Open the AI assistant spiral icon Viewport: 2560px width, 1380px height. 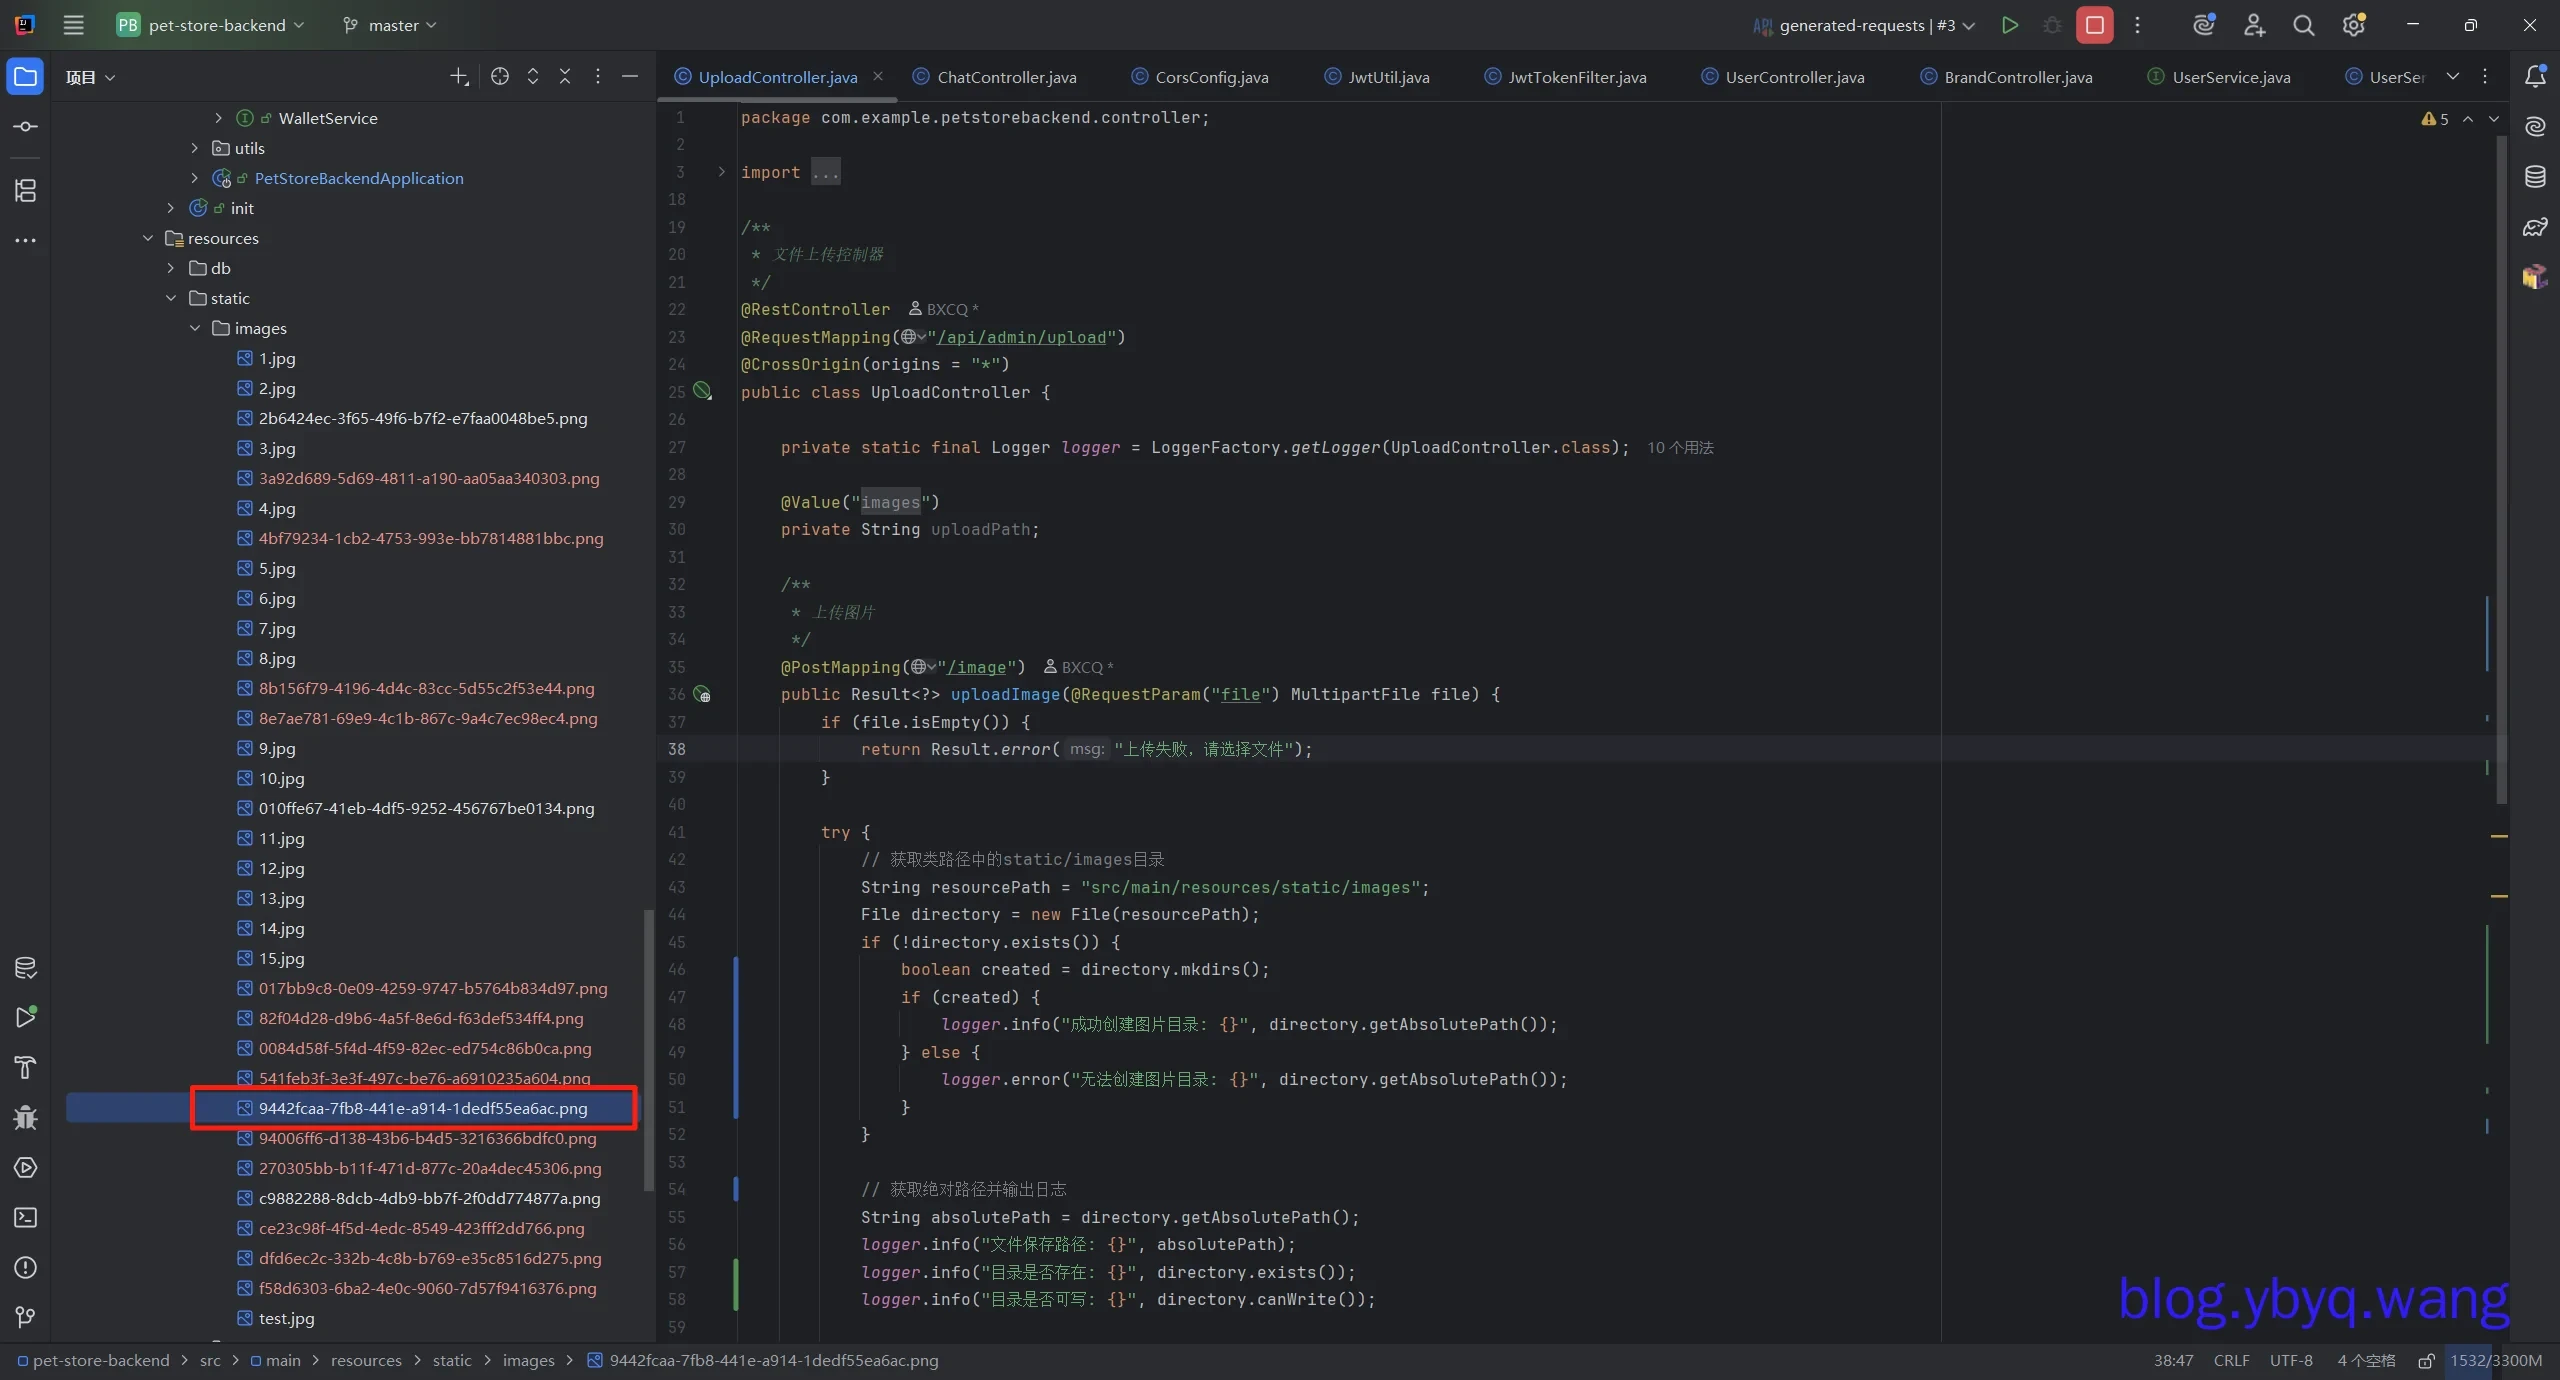[2535, 127]
